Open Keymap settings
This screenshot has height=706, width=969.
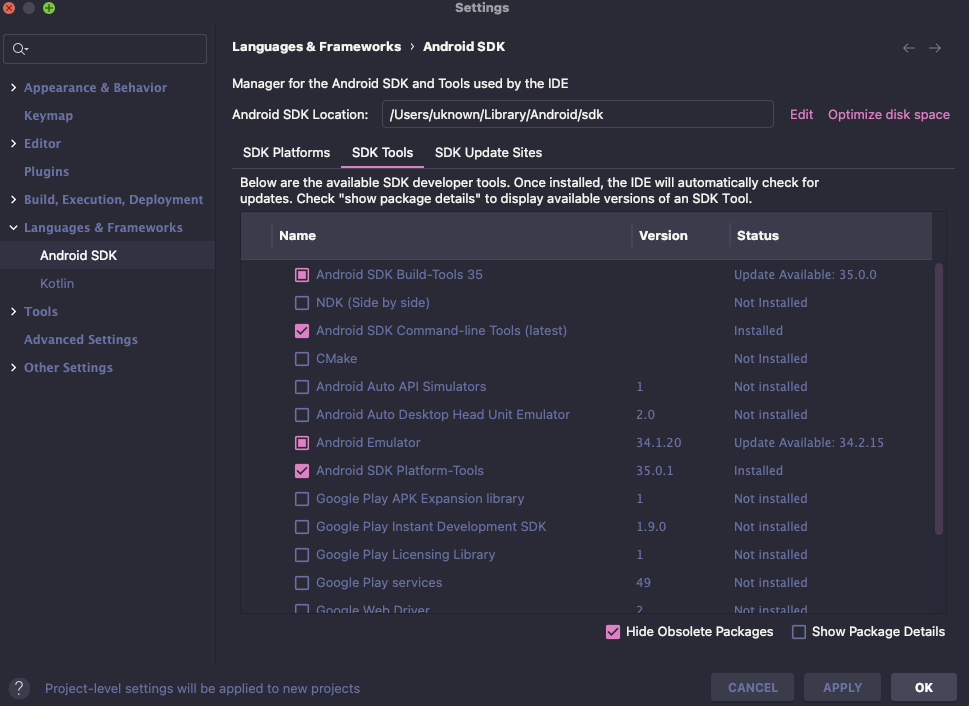48,116
